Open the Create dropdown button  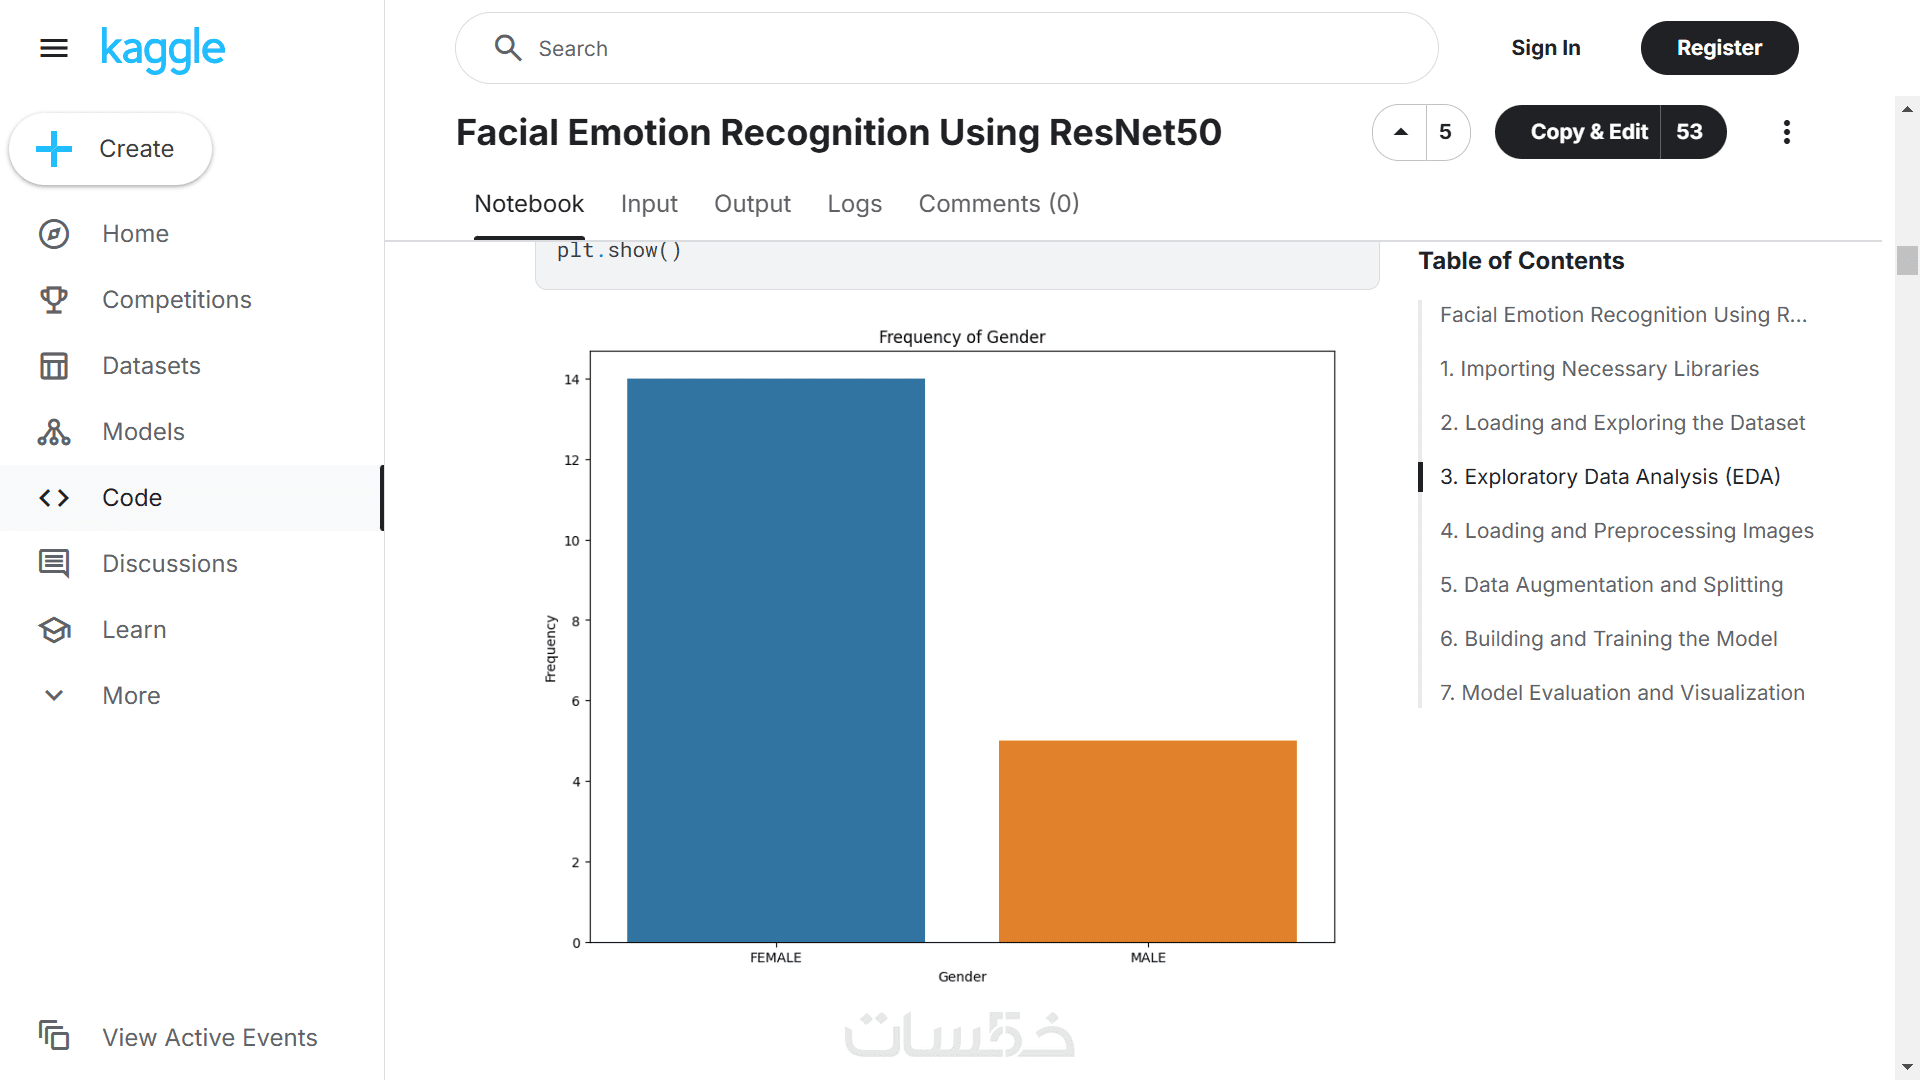[110, 149]
